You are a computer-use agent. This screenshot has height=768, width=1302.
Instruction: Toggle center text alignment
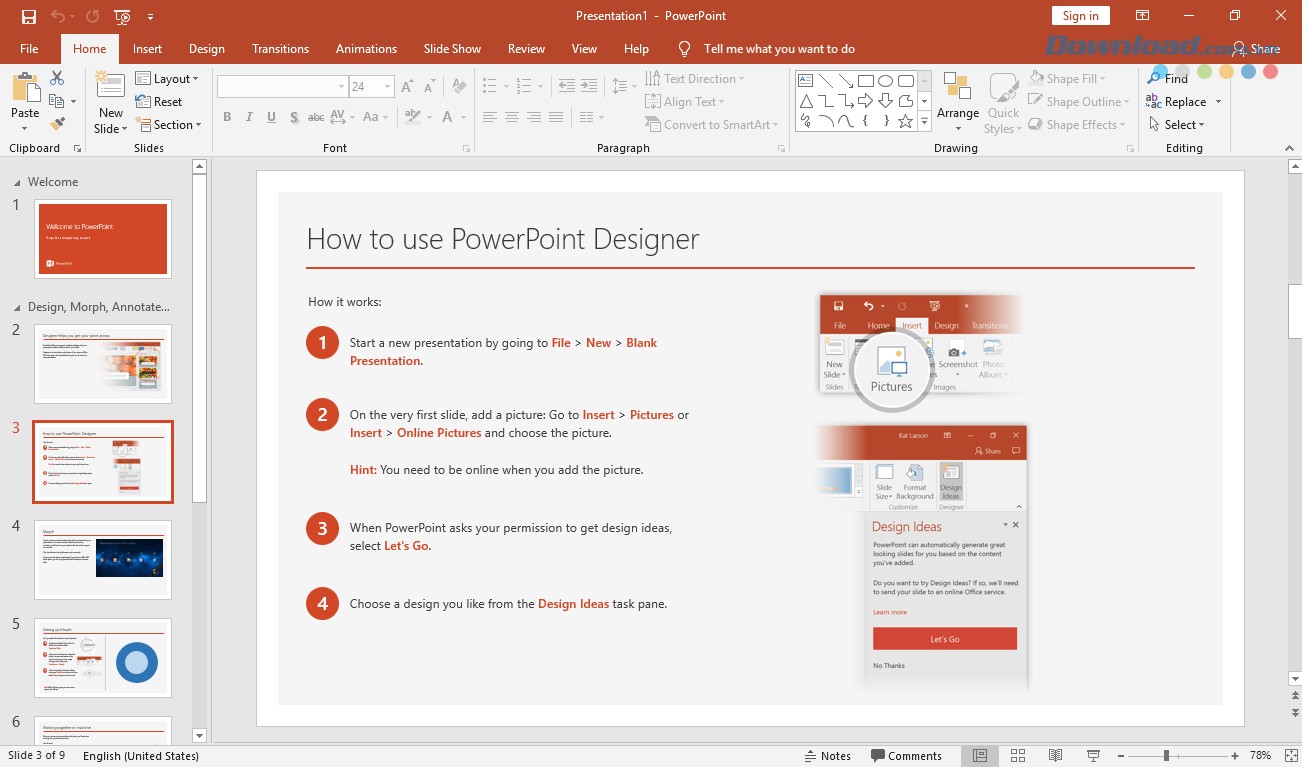click(512, 117)
